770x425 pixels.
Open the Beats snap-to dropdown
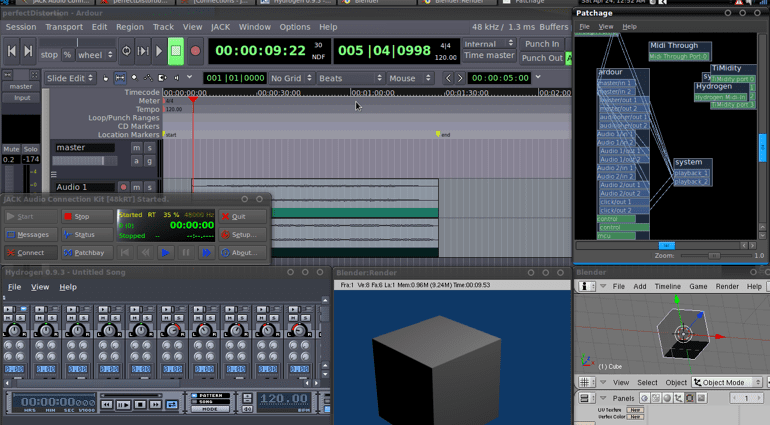pyautogui.click(x=350, y=78)
